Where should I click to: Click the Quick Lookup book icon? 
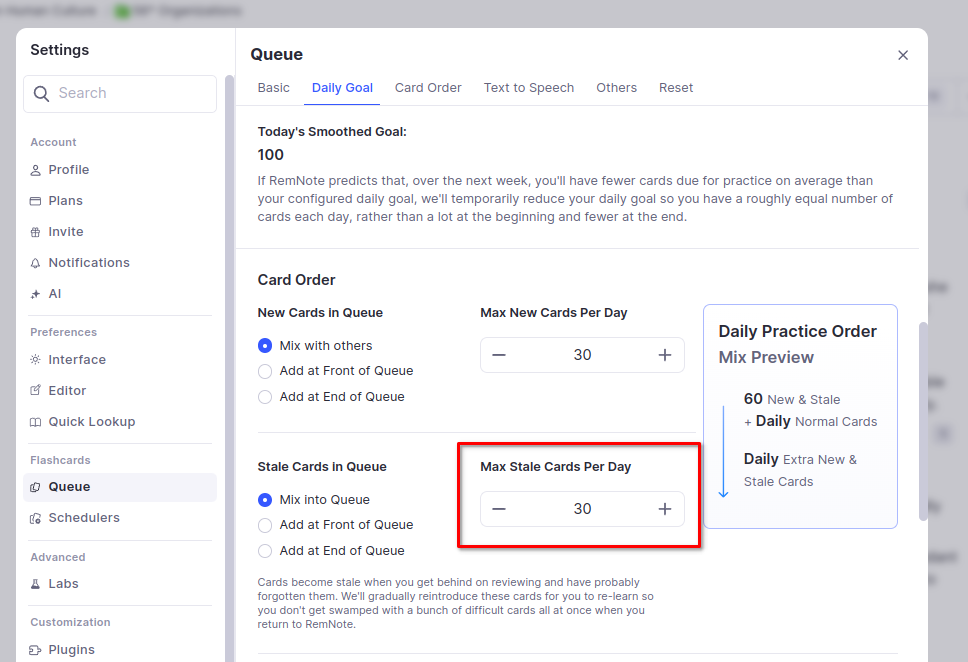(x=36, y=422)
